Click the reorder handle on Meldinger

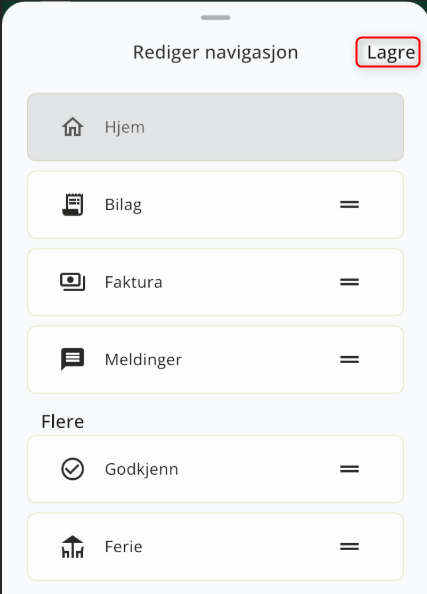349,360
